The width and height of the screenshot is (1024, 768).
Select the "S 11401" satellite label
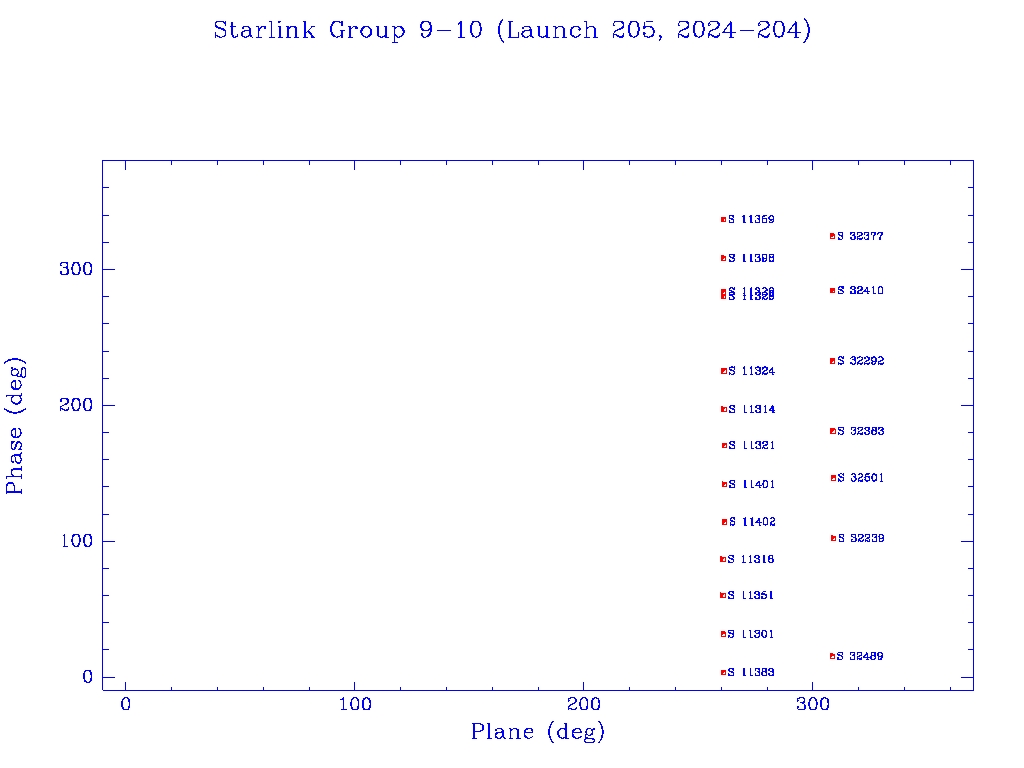tap(752, 485)
